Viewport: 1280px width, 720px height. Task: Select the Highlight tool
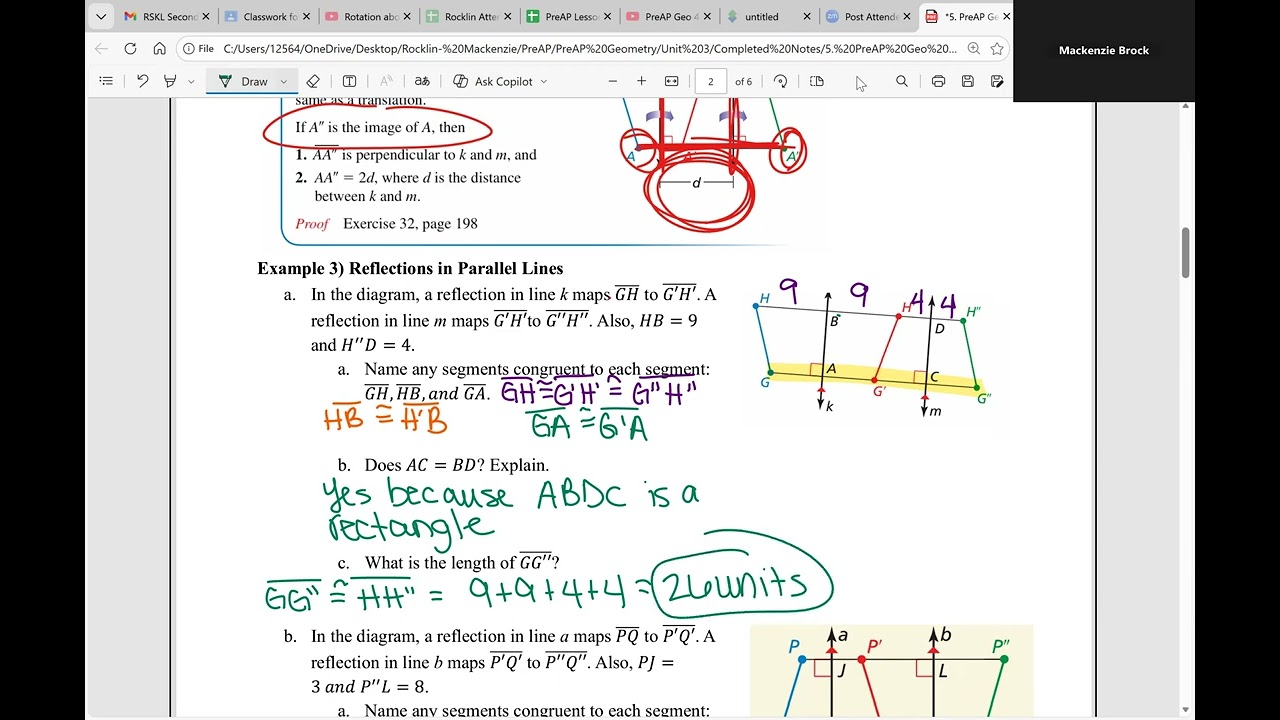pos(170,81)
